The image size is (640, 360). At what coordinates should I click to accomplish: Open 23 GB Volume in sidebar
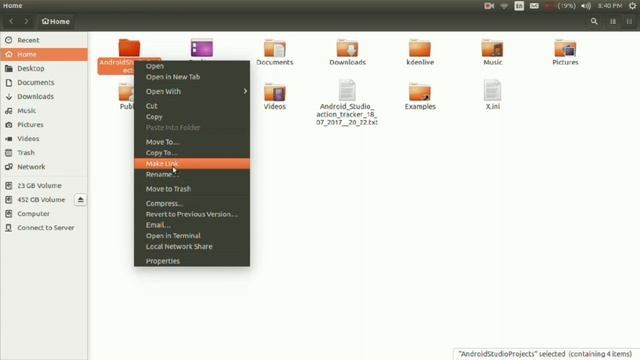pyautogui.click(x=44, y=186)
